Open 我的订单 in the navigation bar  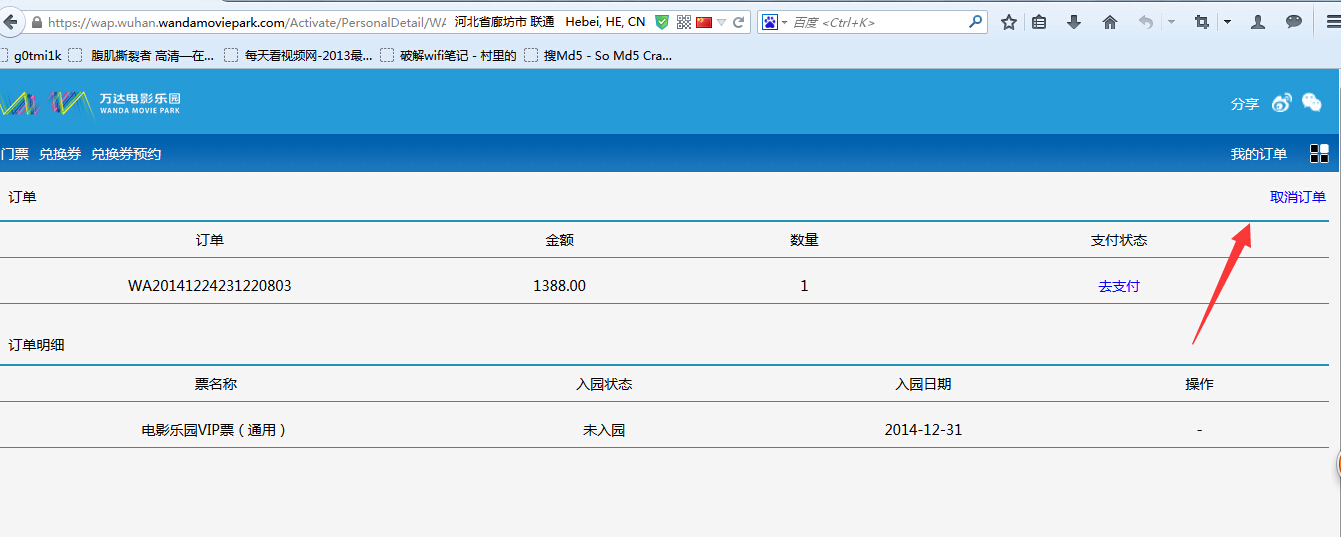coord(1259,154)
